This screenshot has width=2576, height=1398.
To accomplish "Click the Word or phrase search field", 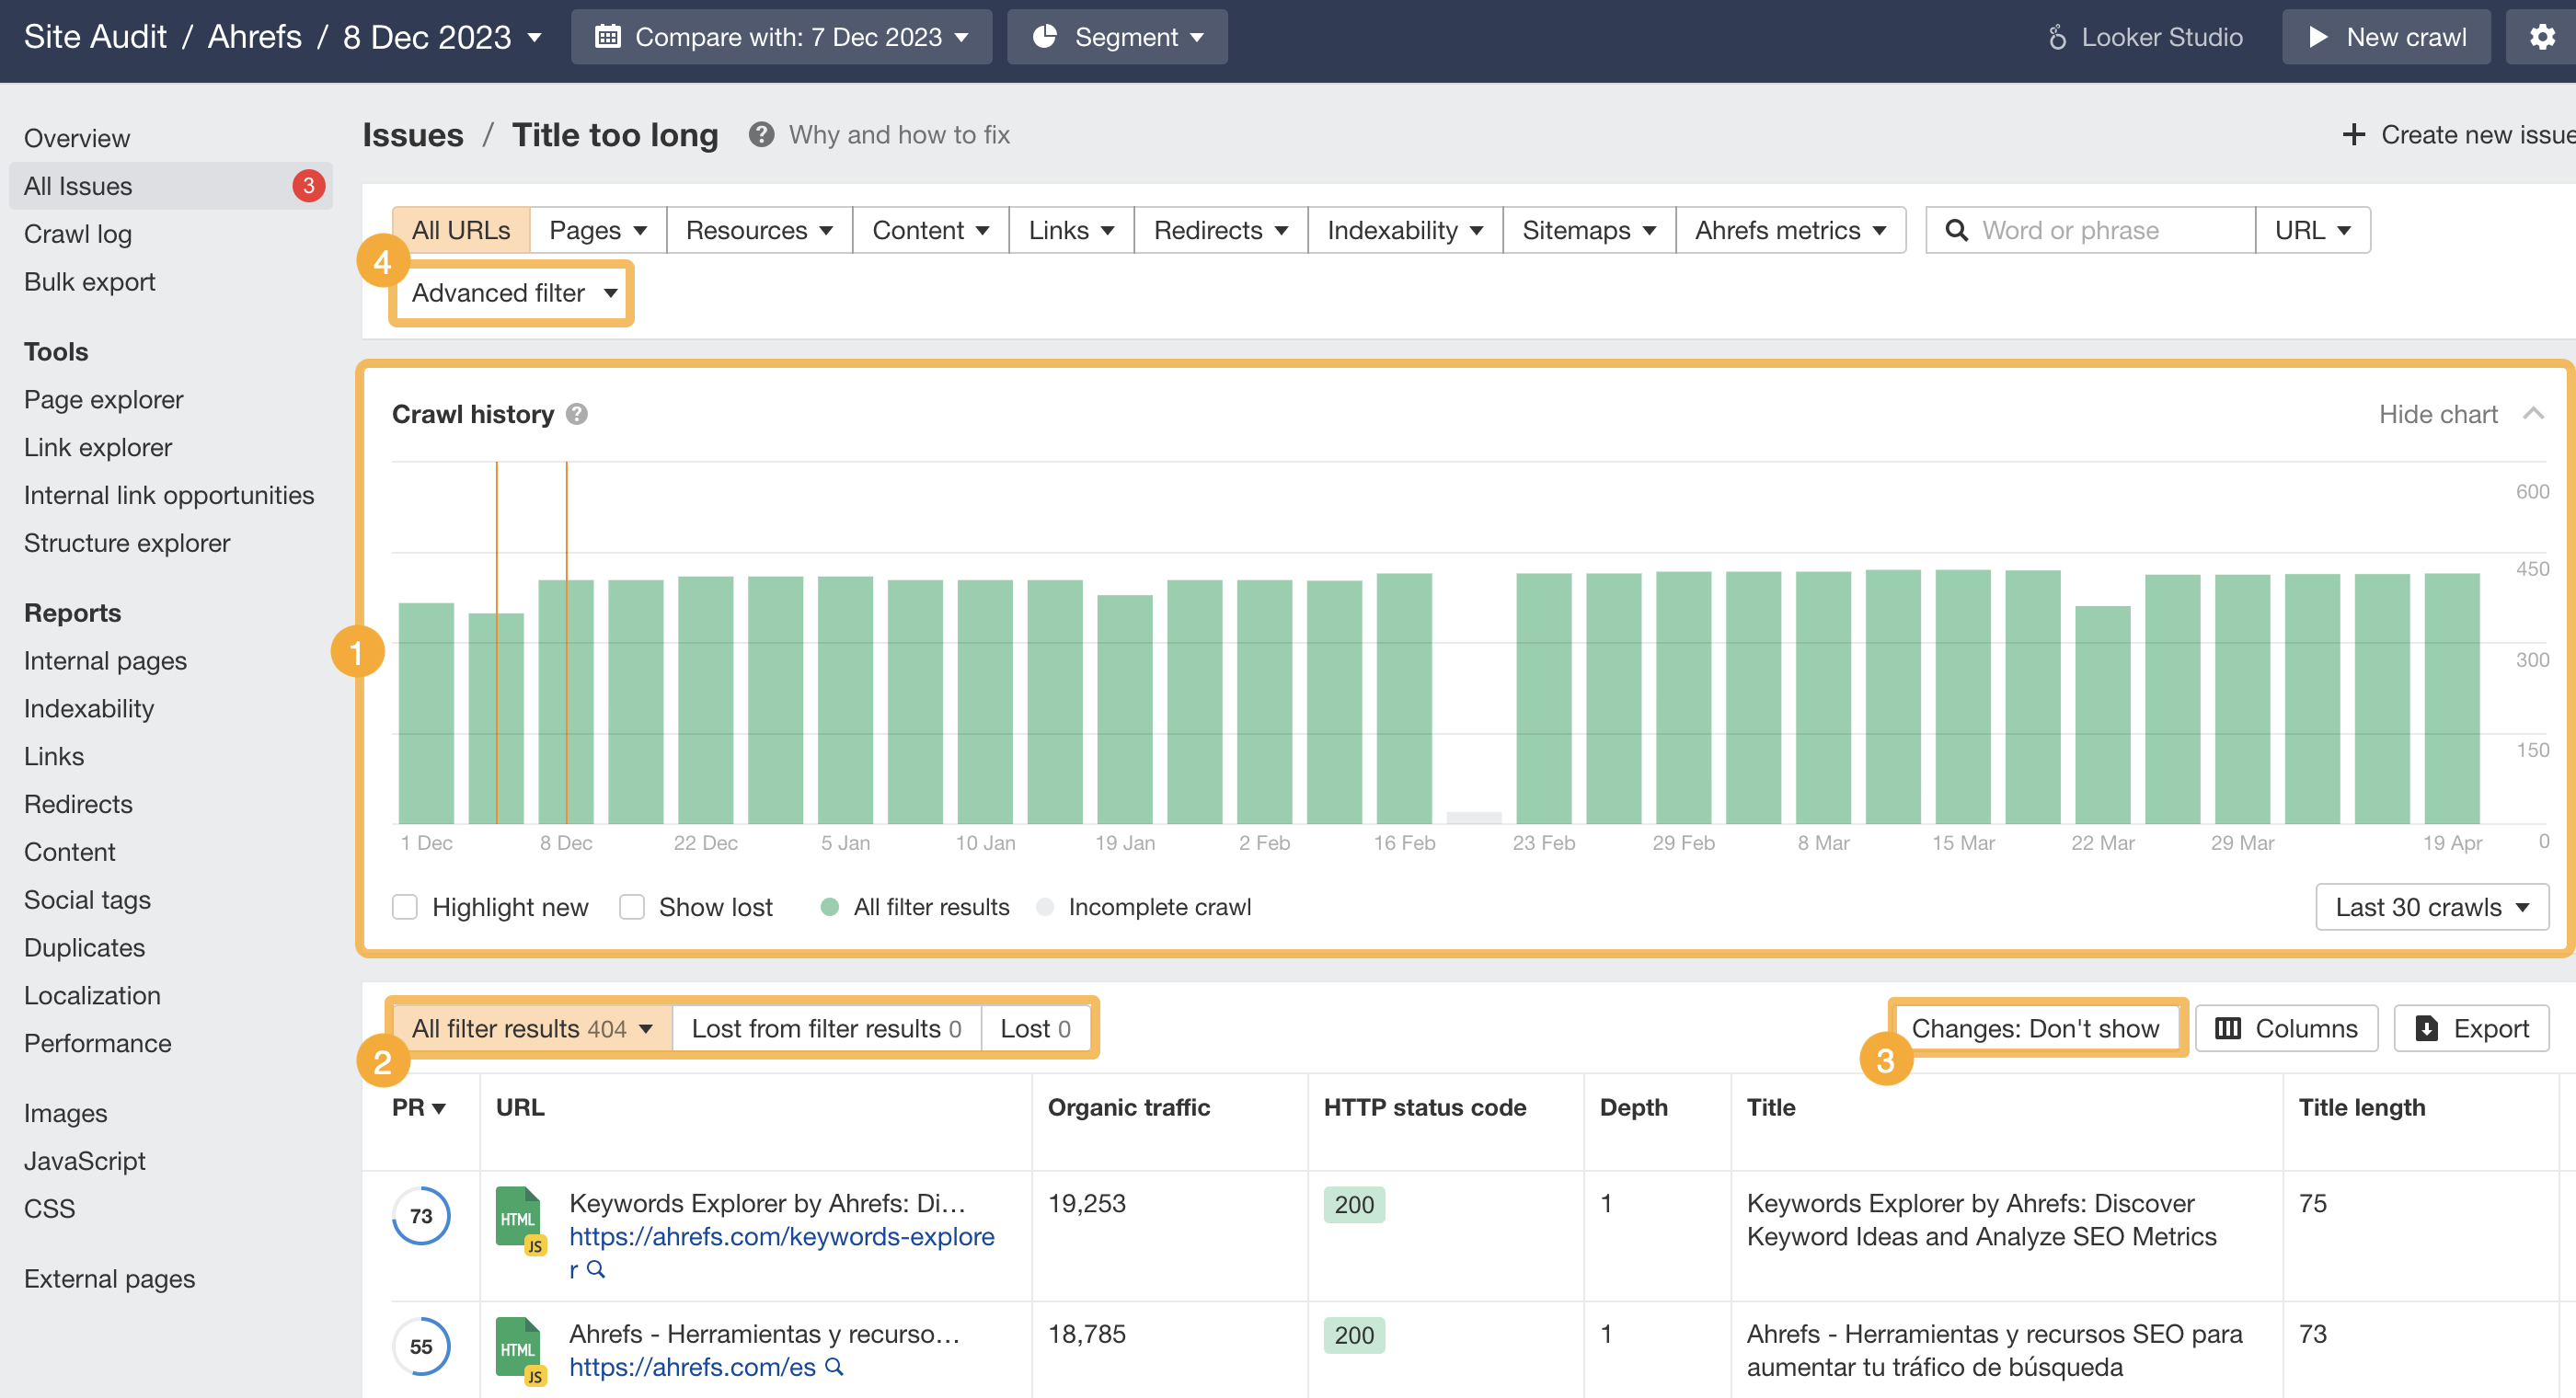I will pyautogui.click(x=2090, y=229).
